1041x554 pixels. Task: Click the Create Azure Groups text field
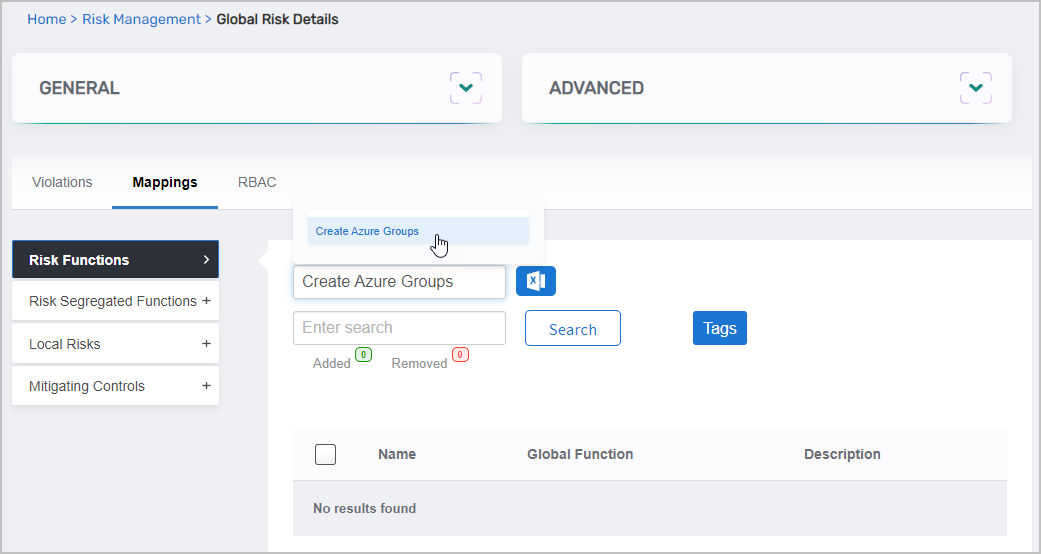[x=399, y=282]
